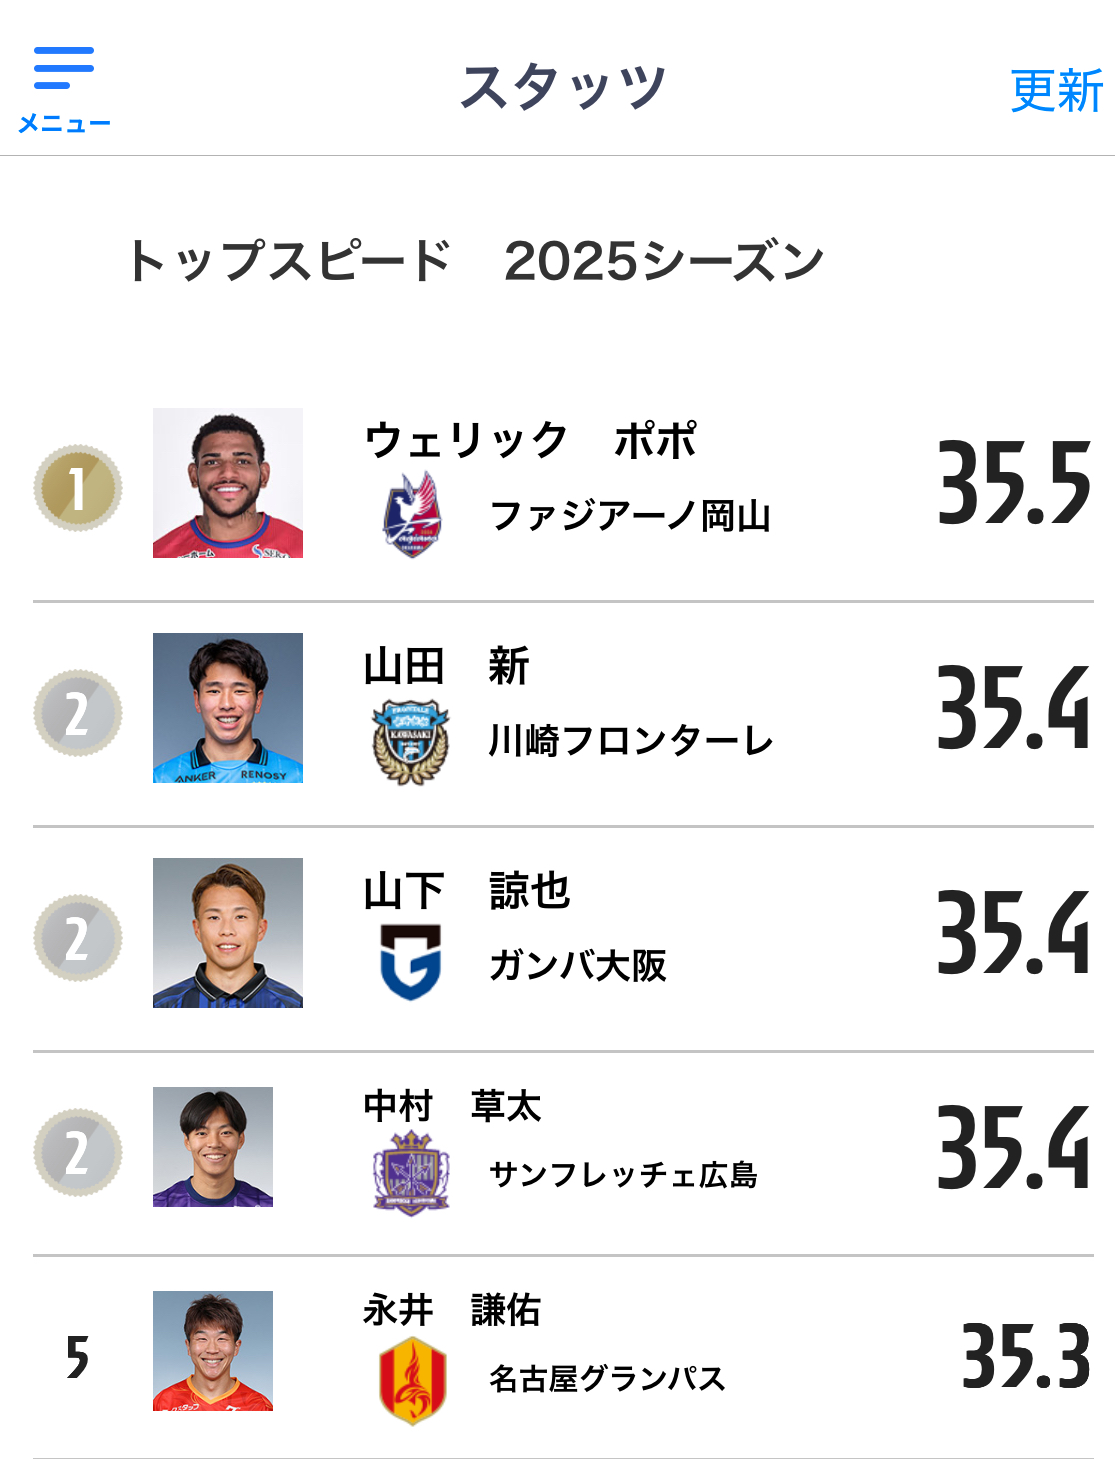Select Yamada Shin's silver rank medal
The width and height of the screenshot is (1115, 1459).
coord(78,713)
